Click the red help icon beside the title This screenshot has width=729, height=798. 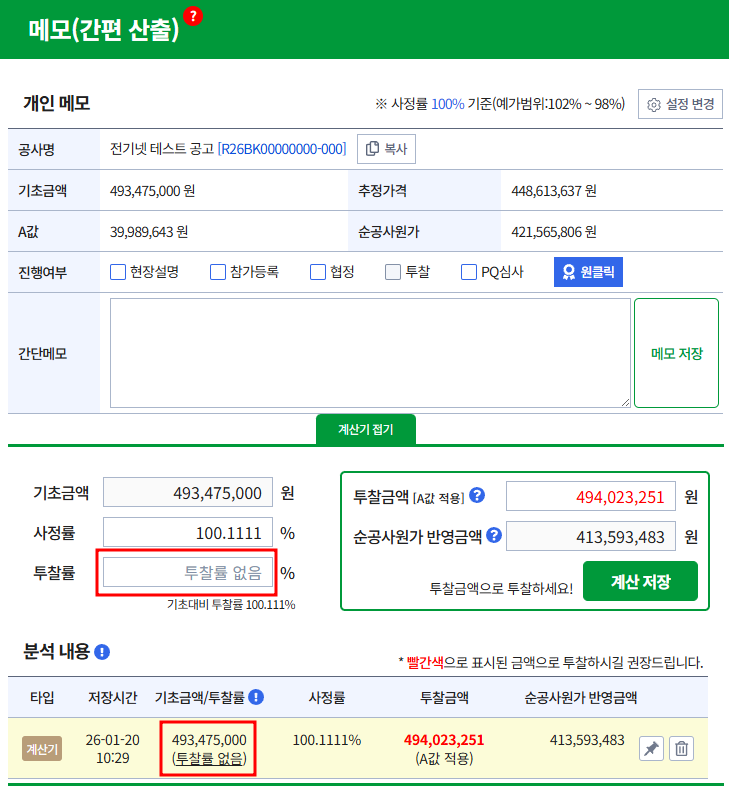193,16
